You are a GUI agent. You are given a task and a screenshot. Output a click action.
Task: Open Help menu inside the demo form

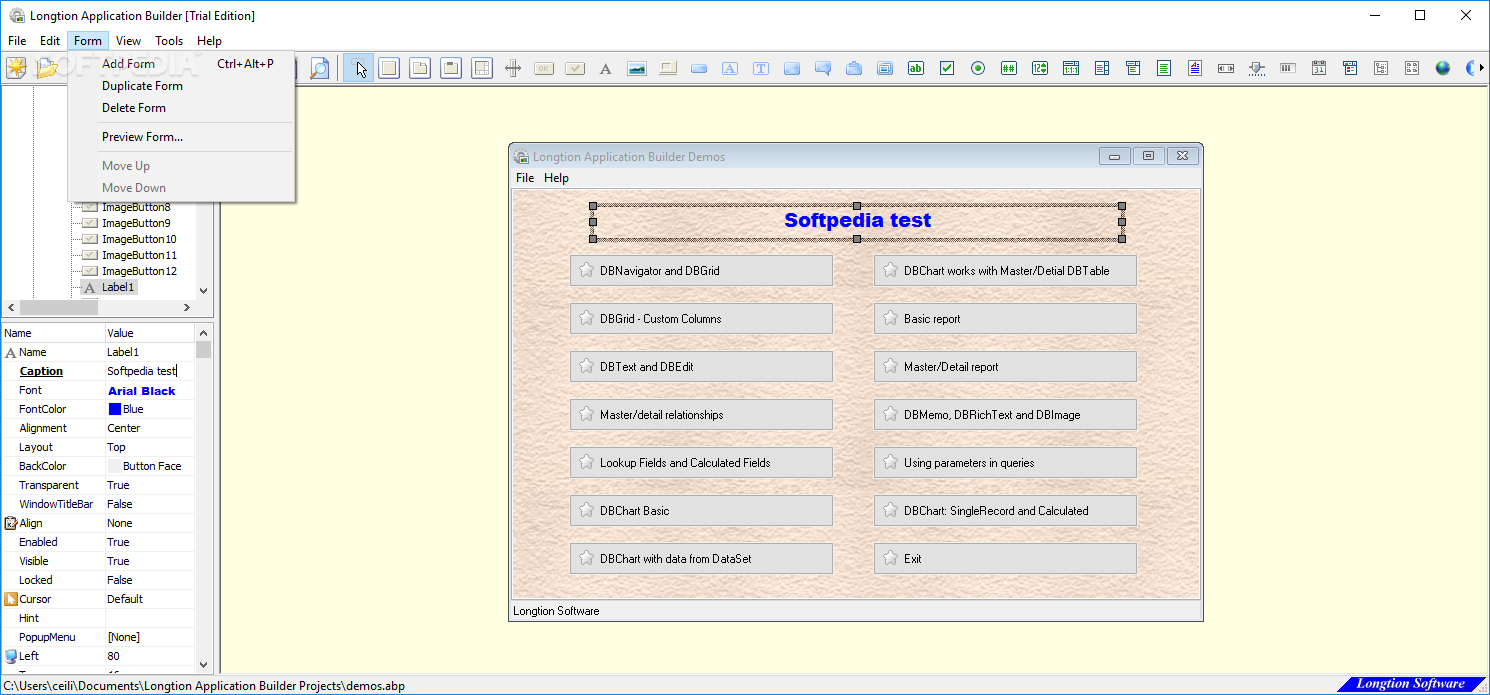click(x=557, y=178)
